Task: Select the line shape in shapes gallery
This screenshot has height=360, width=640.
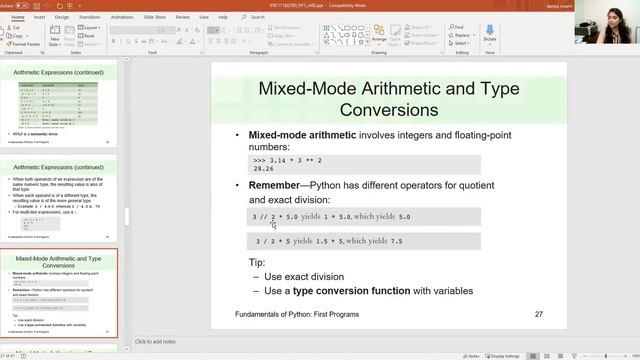Action: point(333,28)
